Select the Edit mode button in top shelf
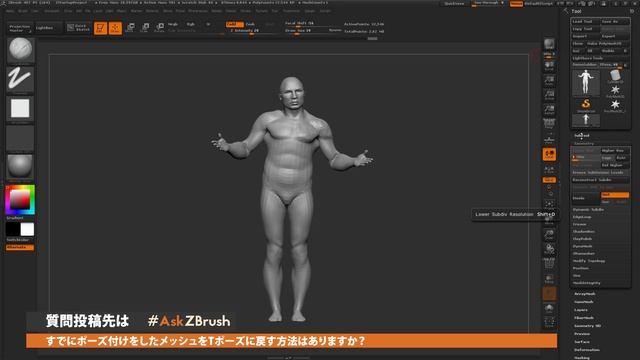The height and width of the screenshot is (360, 640). point(100,28)
